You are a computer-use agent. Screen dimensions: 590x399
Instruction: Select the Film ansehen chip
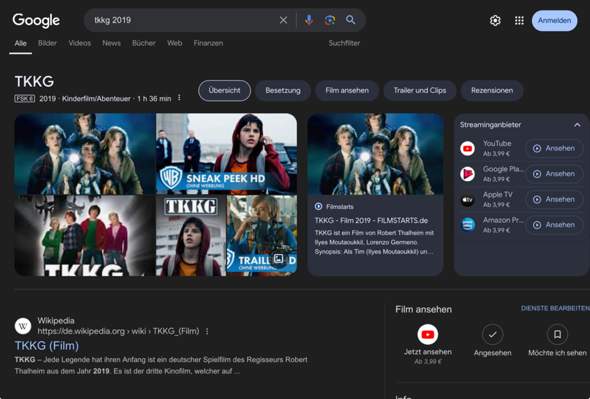347,91
